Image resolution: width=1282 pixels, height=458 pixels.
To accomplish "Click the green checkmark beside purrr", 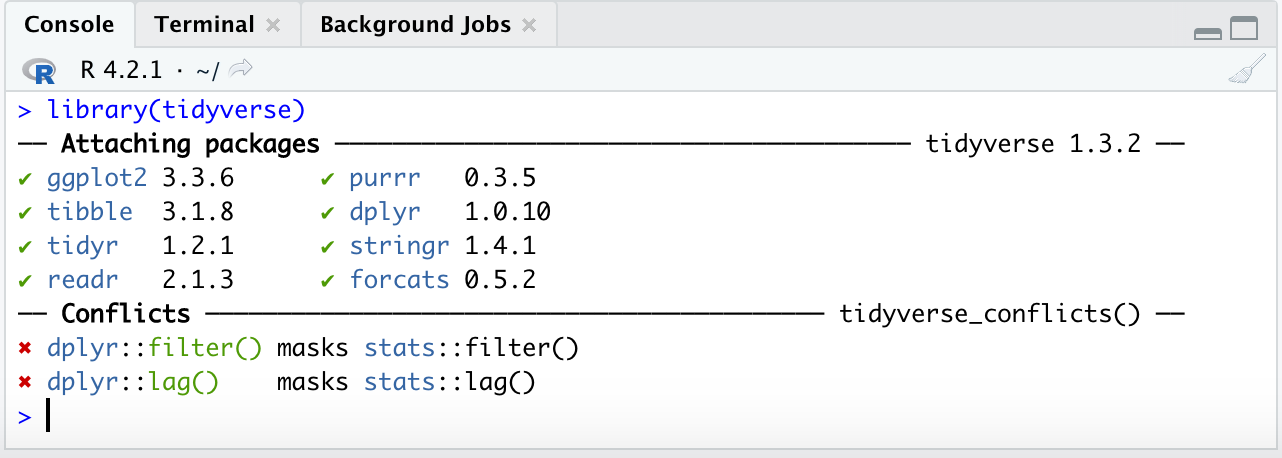I will tap(328, 179).
